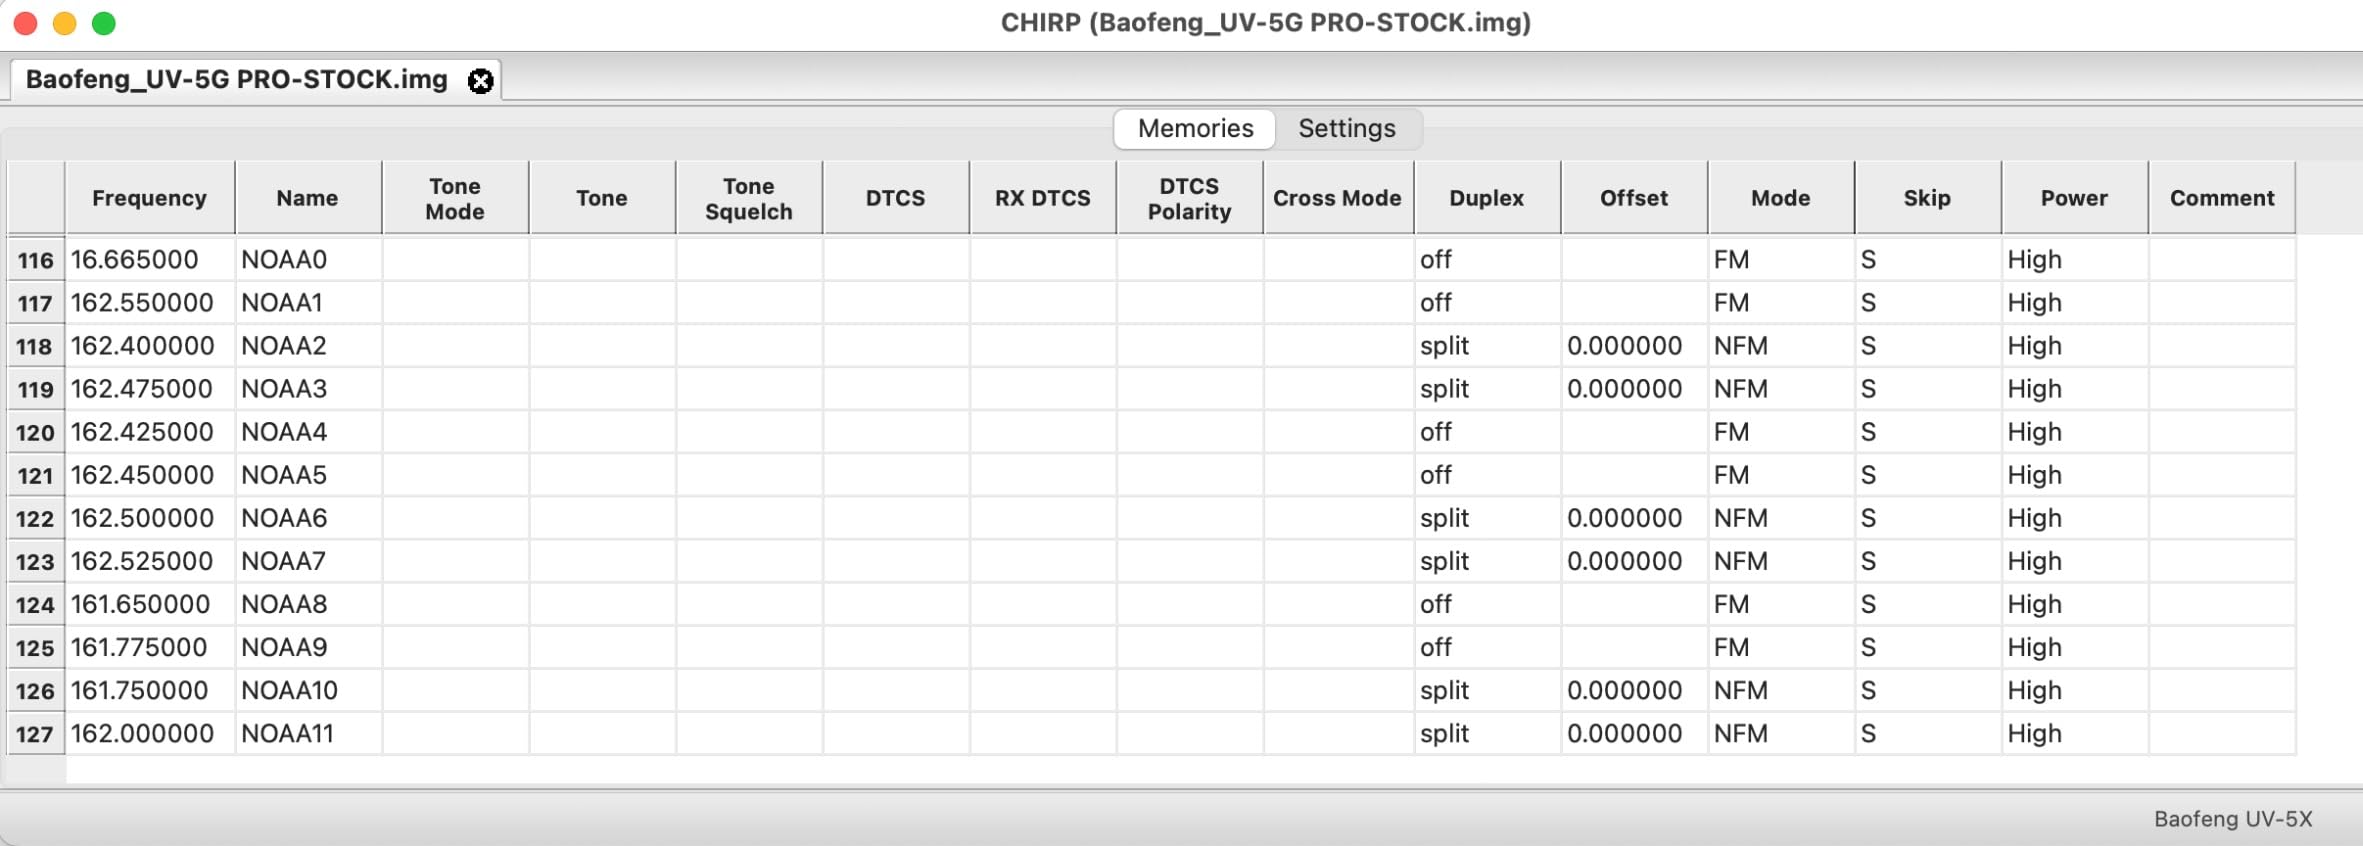Click the Frequency column header
Image resolution: width=2363 pixels, height=846 pixels.
tap(150, 198)
